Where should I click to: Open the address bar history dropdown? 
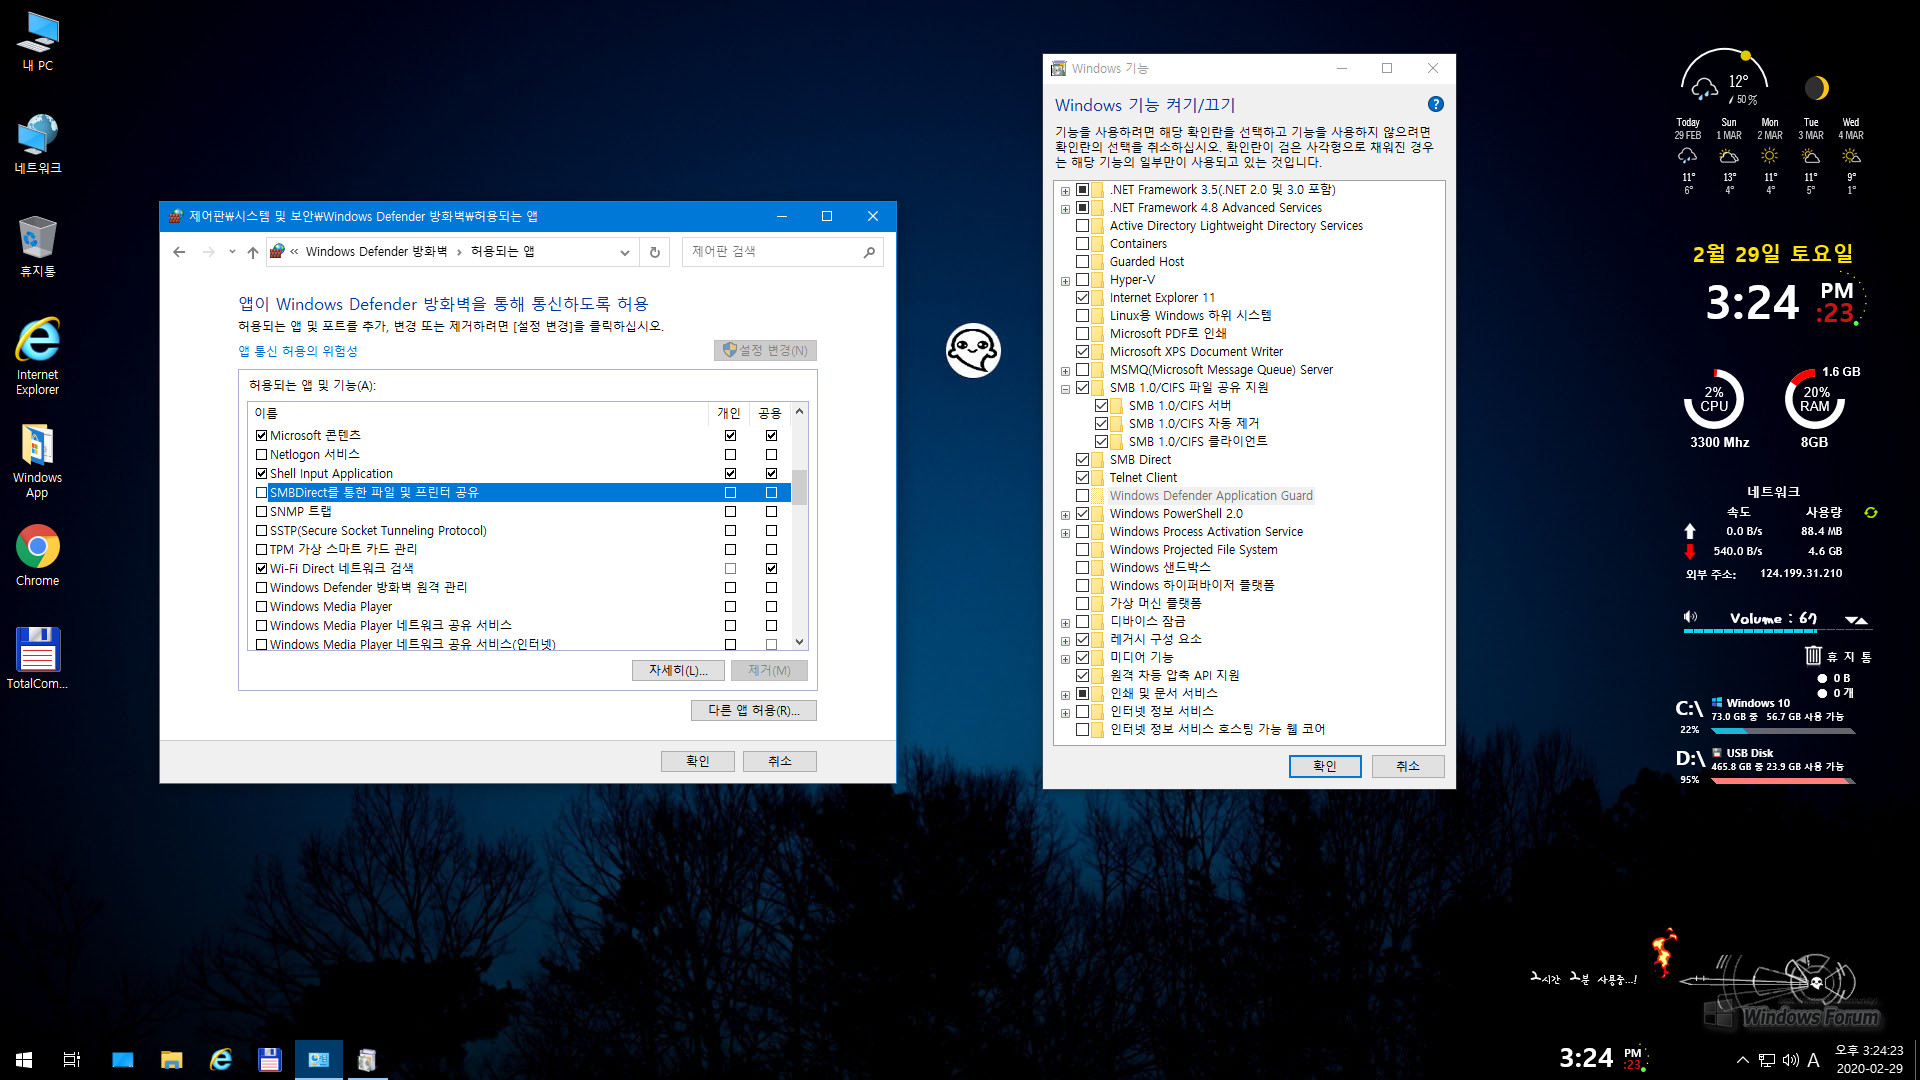pyautogui.click(x=624, y=252)
